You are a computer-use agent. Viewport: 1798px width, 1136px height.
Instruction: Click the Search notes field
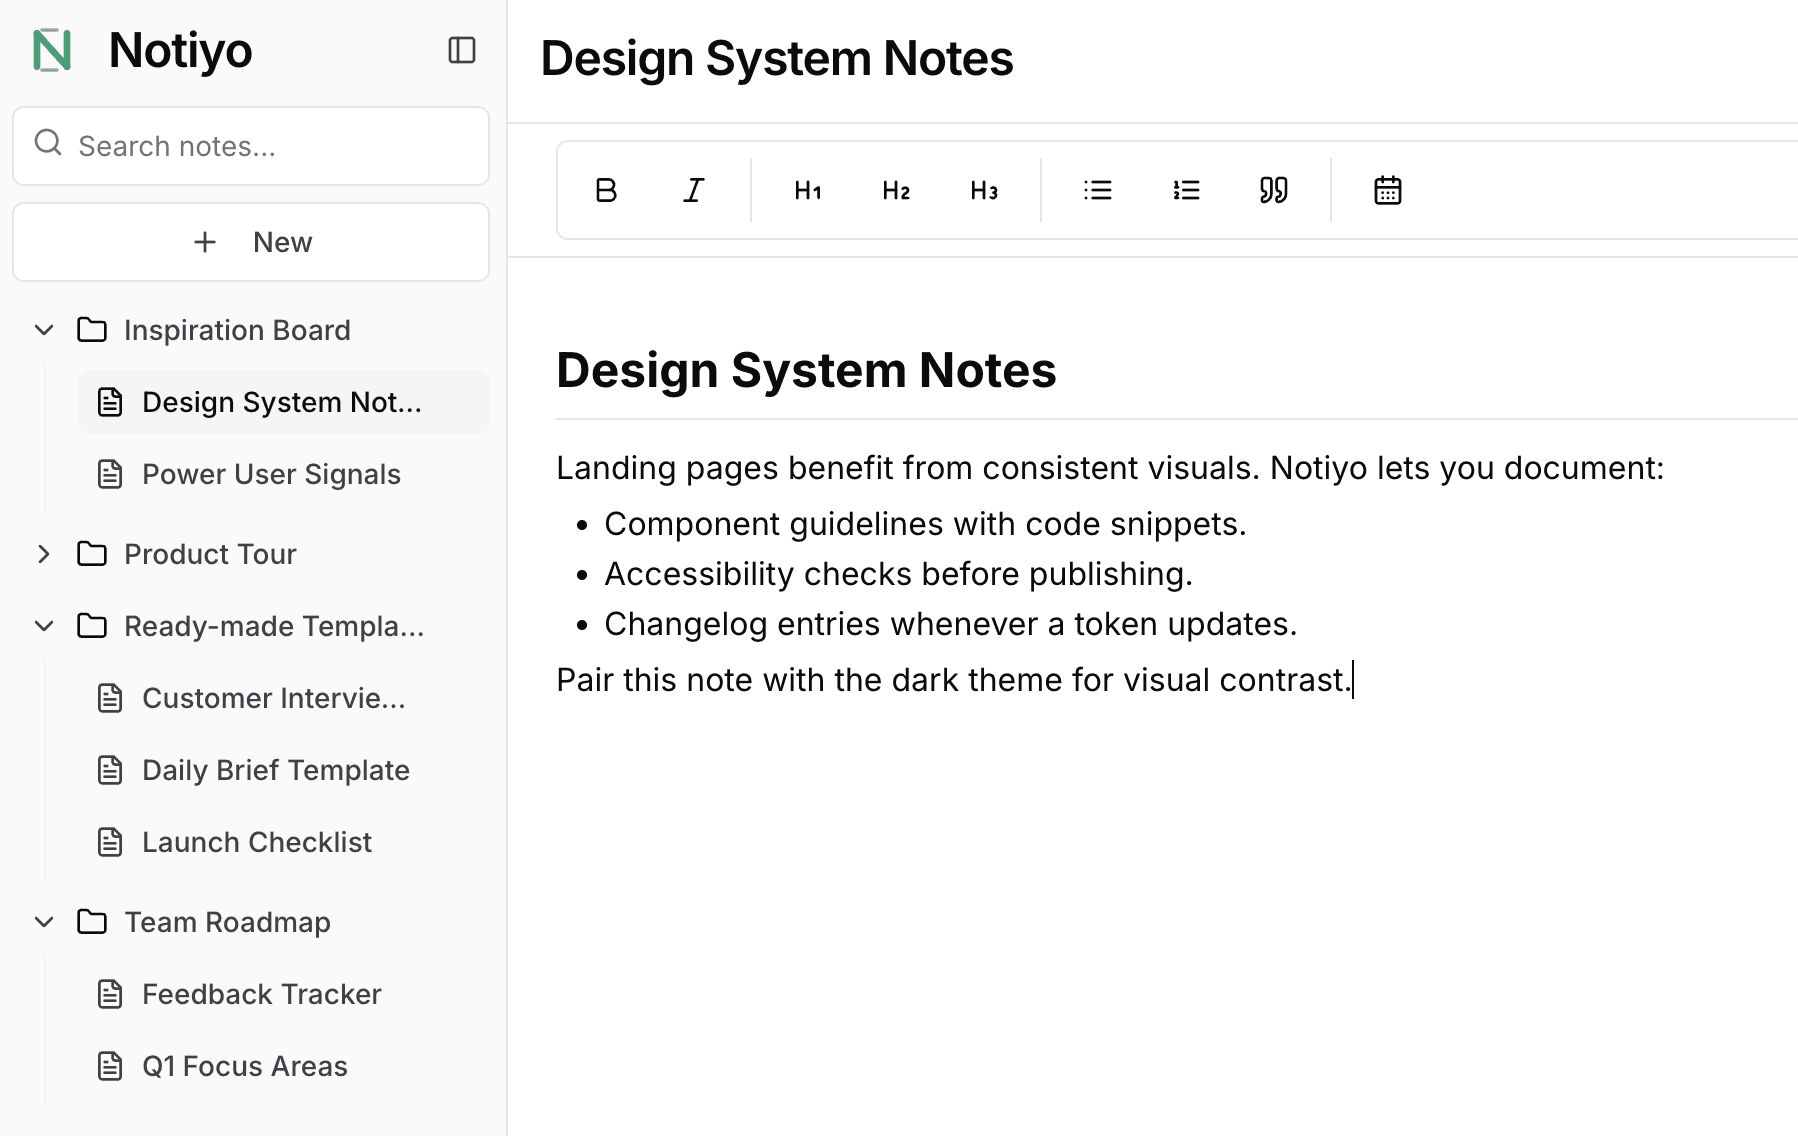coord(251,146)
